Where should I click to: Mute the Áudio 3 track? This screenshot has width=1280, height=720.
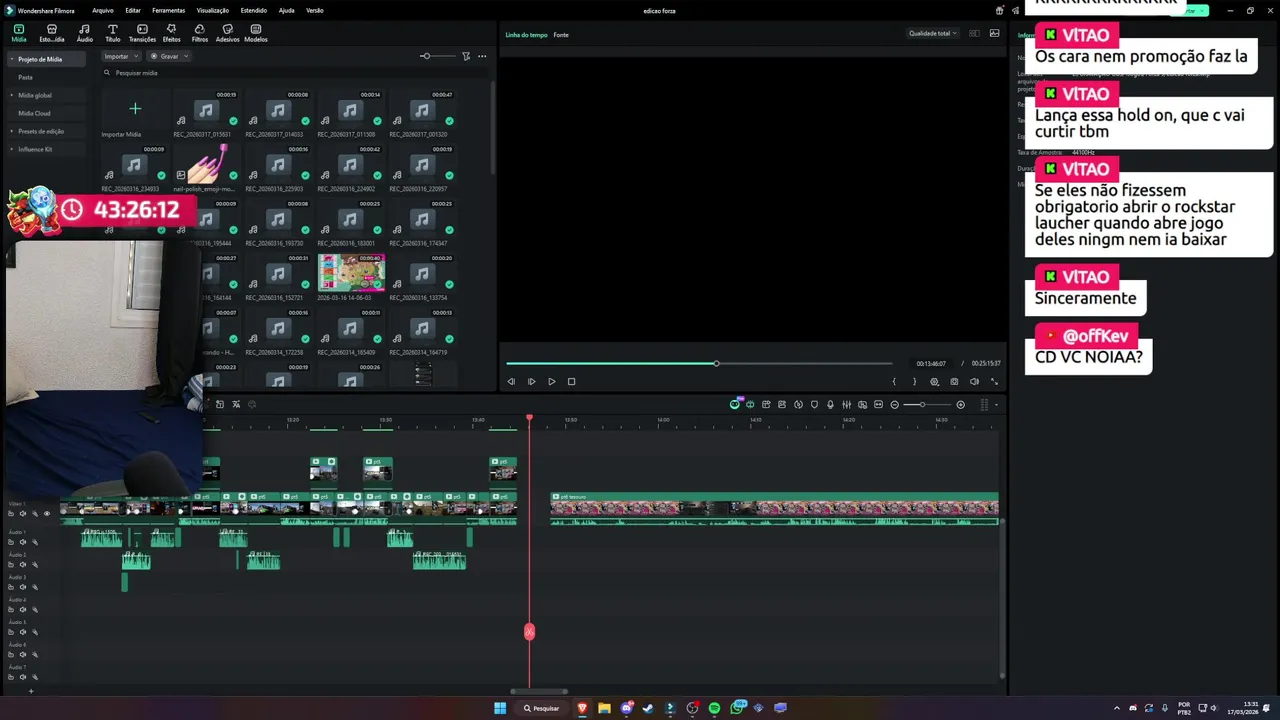coord(23,587)
